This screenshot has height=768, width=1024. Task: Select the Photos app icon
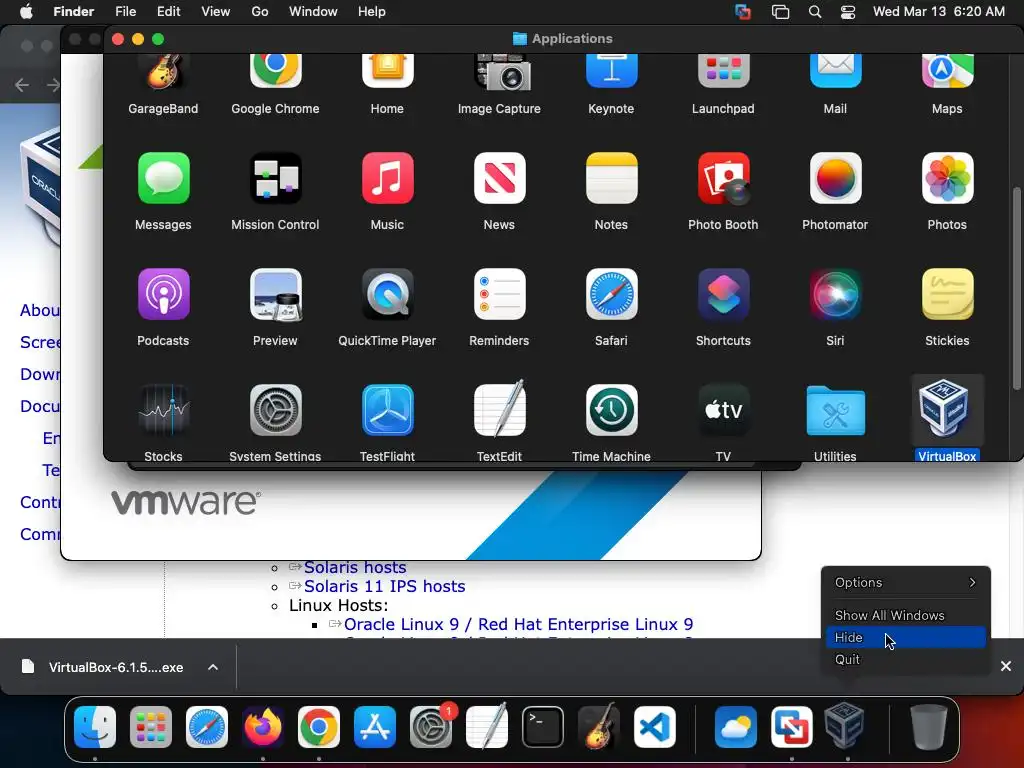[948, 178]
